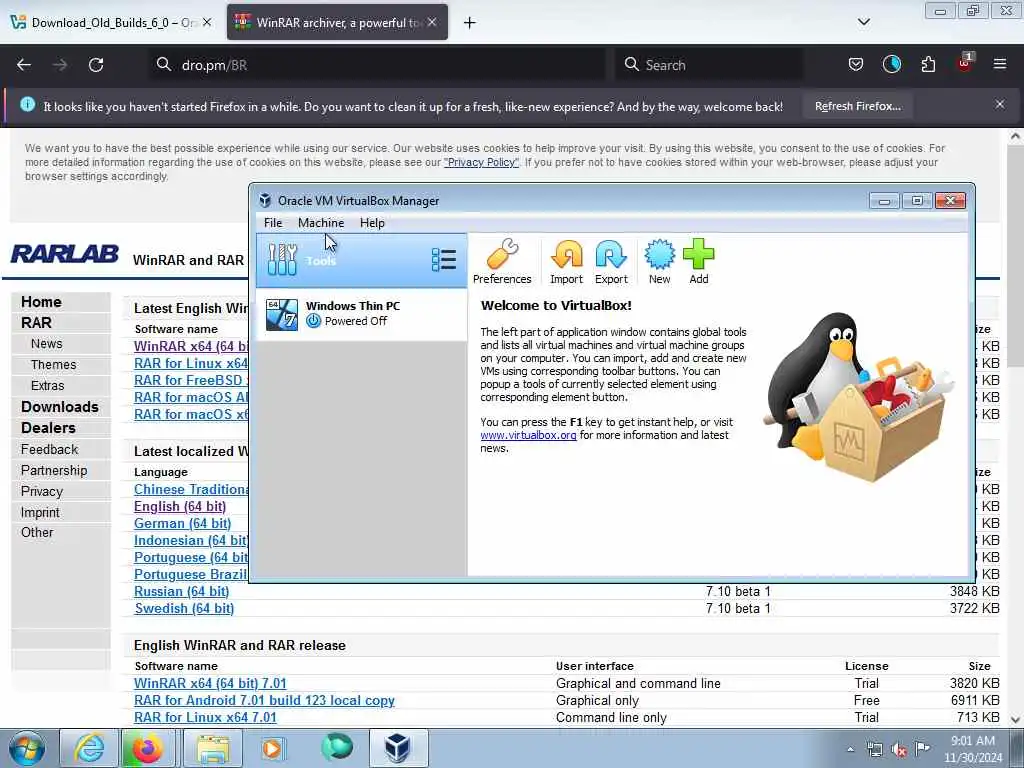1024x768 pixels.
Task: Click the forward navigation arrow
Action: pos(60,65)
